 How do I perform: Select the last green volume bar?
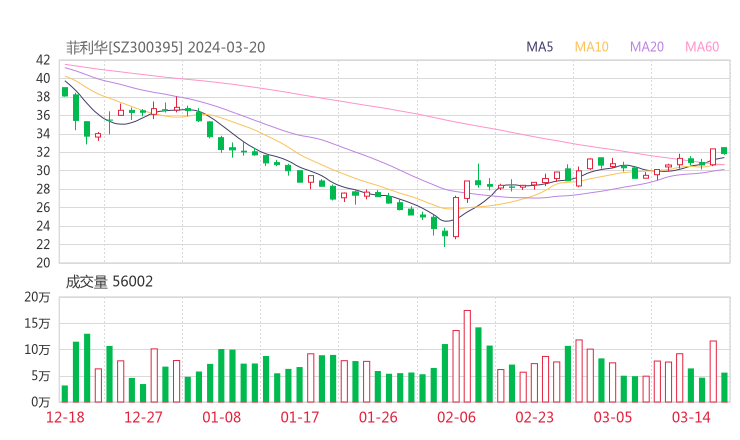(x=724, y=388)
